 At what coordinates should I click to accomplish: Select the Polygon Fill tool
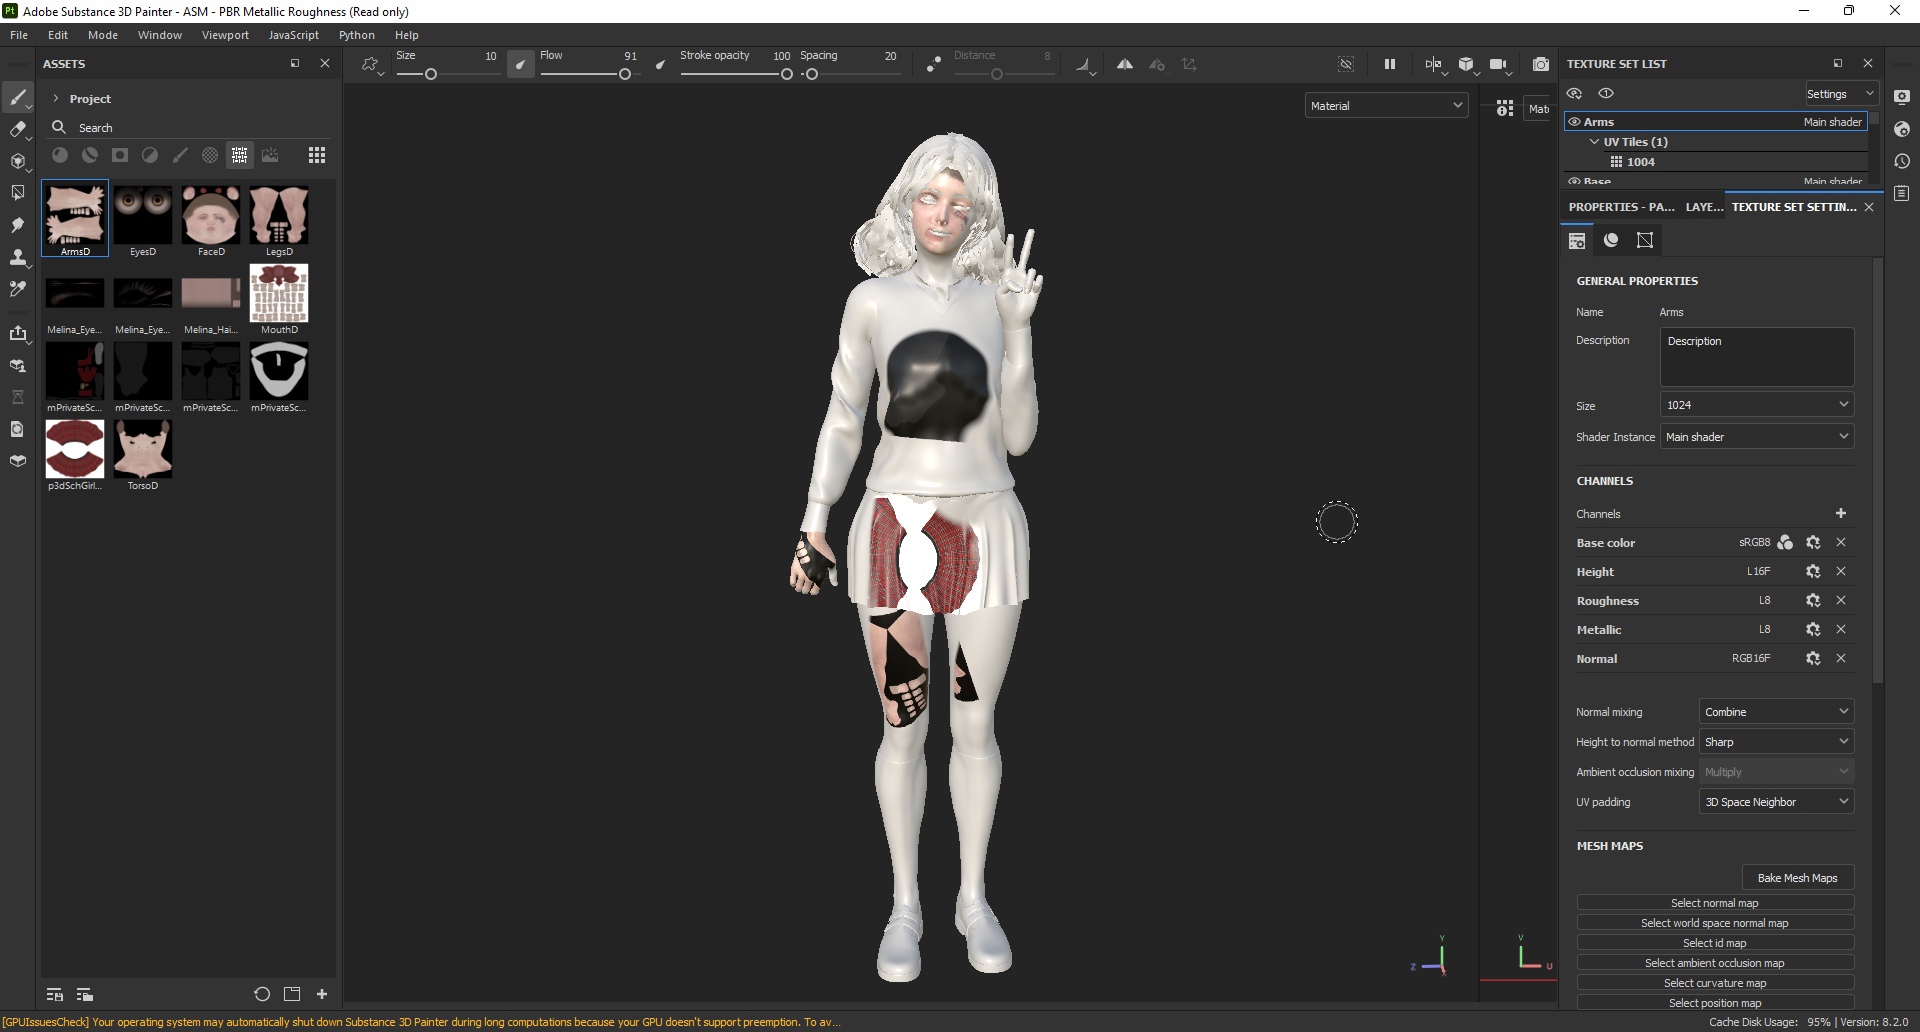18,193
